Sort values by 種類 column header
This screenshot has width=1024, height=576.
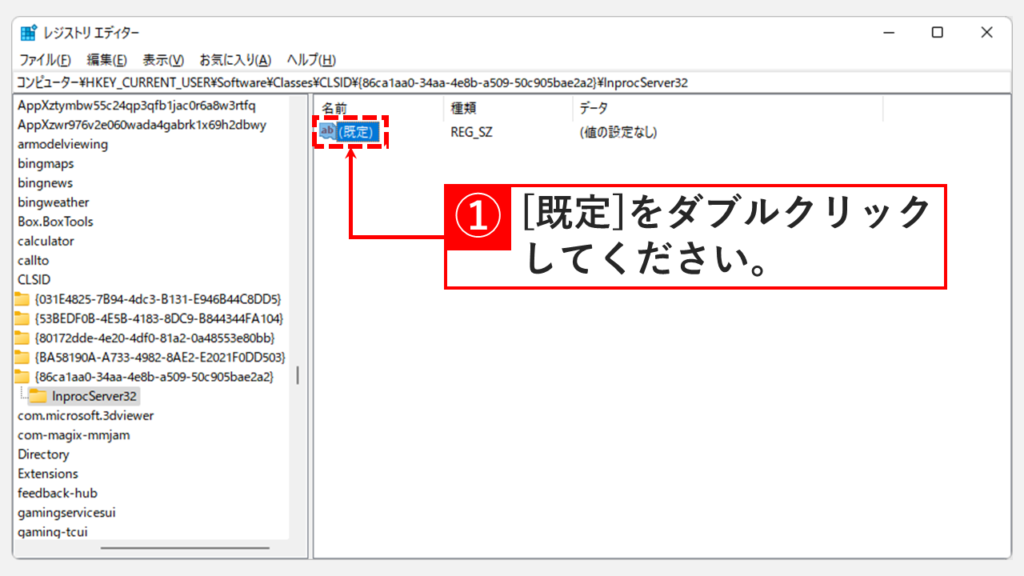coord(507,107)
